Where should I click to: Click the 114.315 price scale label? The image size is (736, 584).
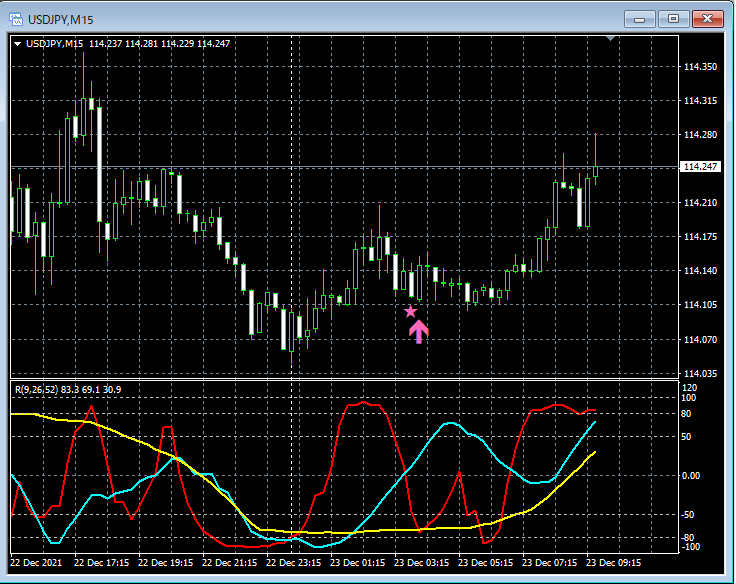pos(700,100)
